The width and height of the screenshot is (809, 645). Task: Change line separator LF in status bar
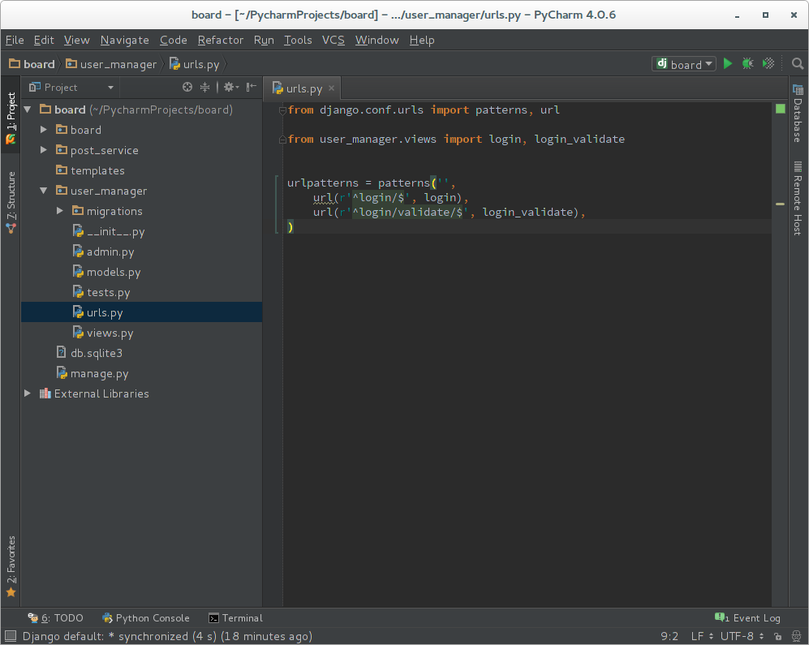pos(702,636)
